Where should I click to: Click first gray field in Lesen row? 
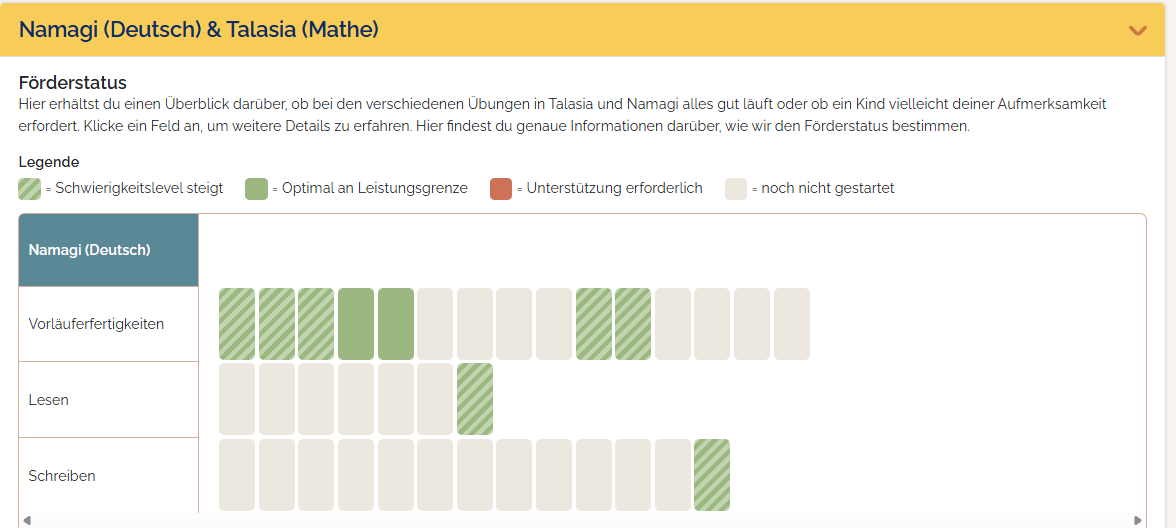[237, 400]
